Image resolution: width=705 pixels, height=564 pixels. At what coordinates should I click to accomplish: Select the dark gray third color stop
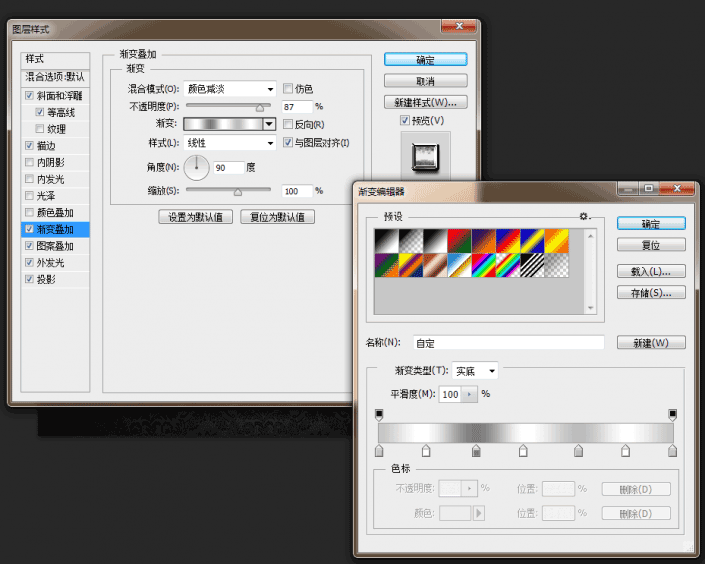tap(476, 451)
